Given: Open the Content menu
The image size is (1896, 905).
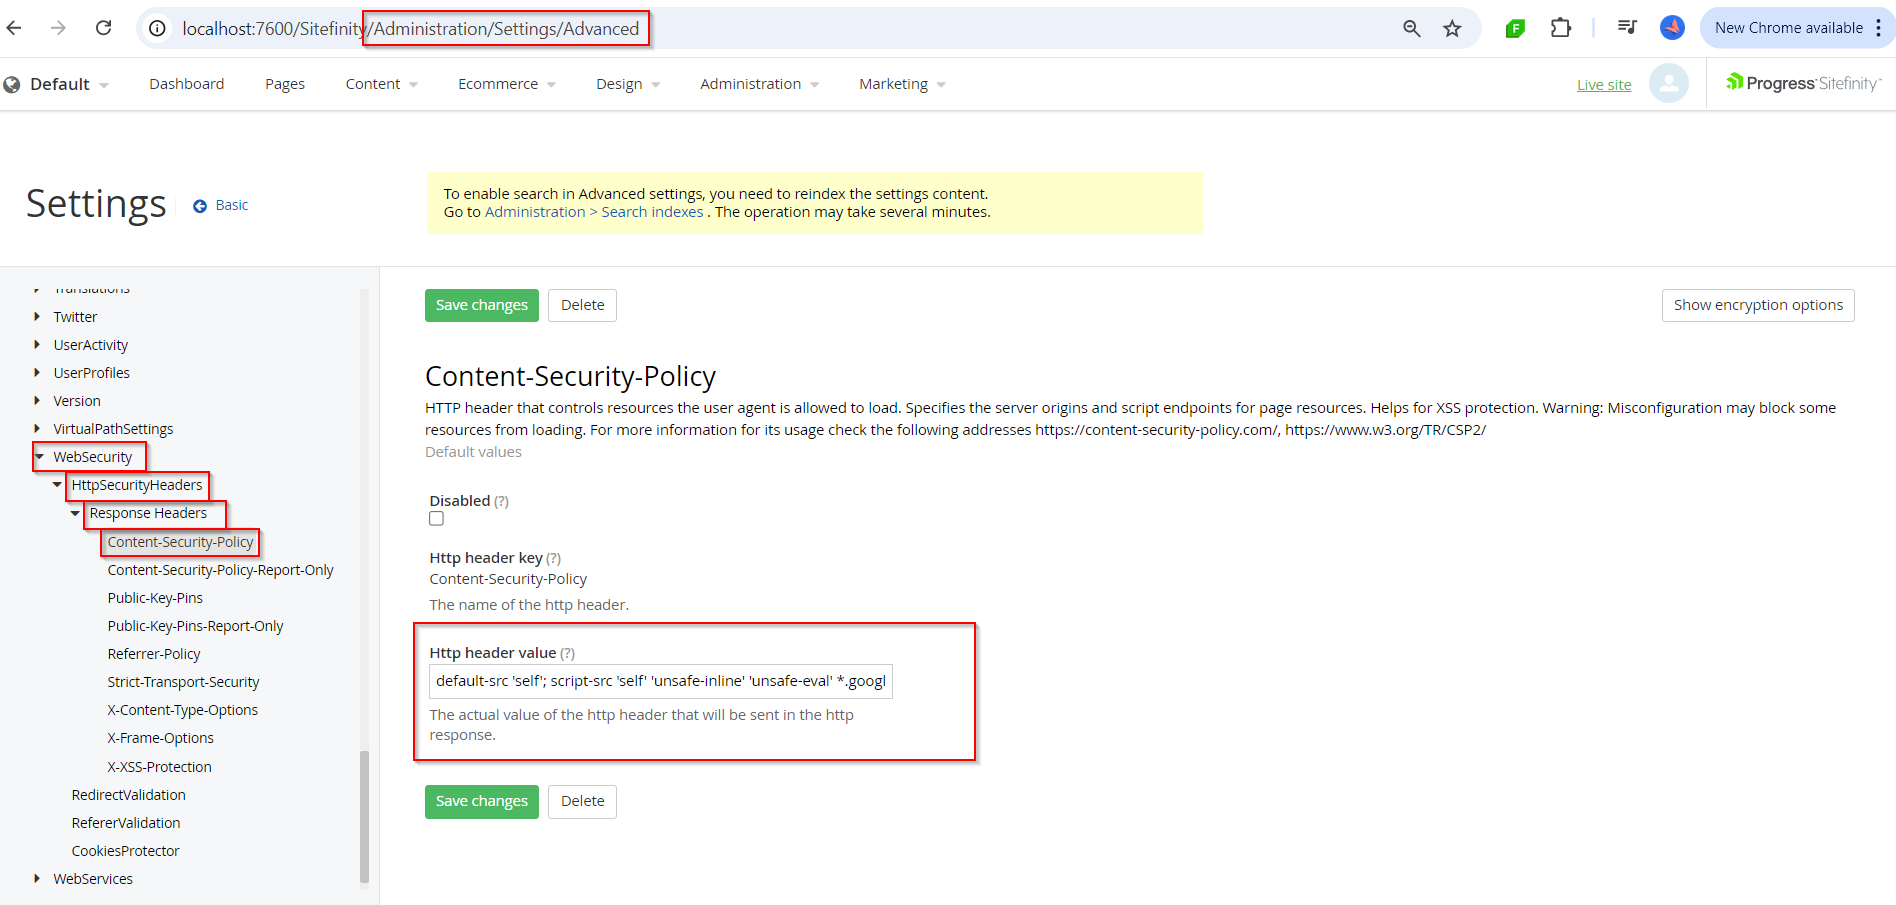Looking at the screenshot, I should [382, 84].
